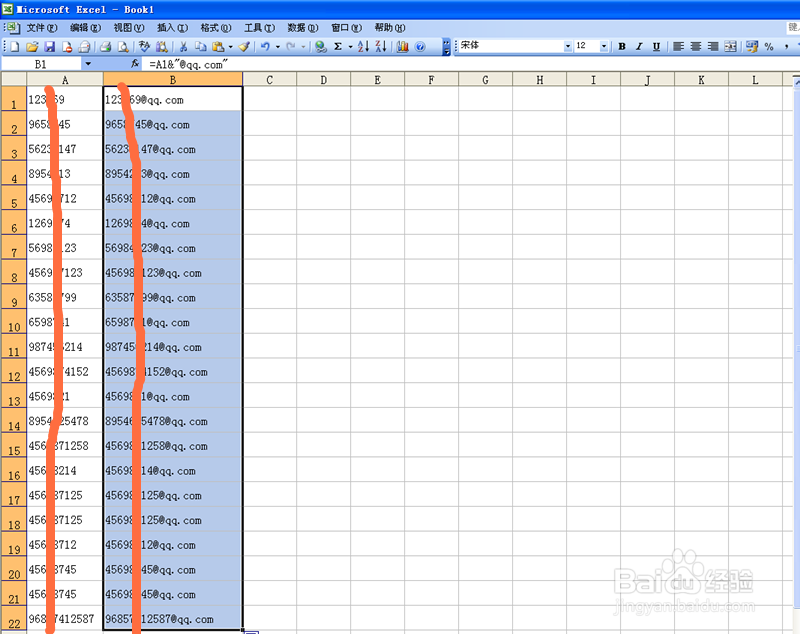The image size is (800, 634).
Task: Toggle left text alignment
Action: 678,46
